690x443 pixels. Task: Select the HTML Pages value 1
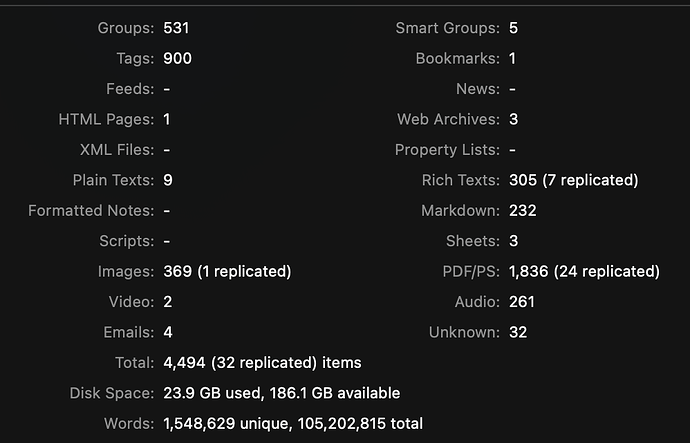167,119
